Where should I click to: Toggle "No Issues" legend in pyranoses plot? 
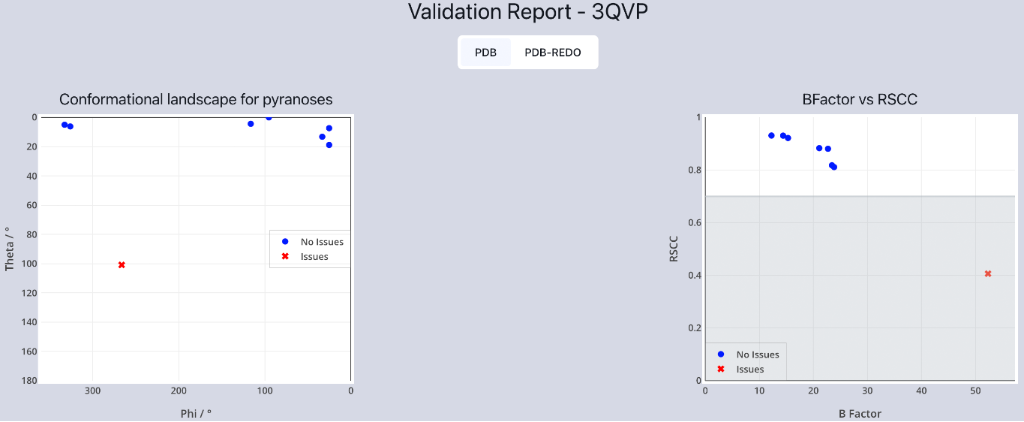click(321, 242)
